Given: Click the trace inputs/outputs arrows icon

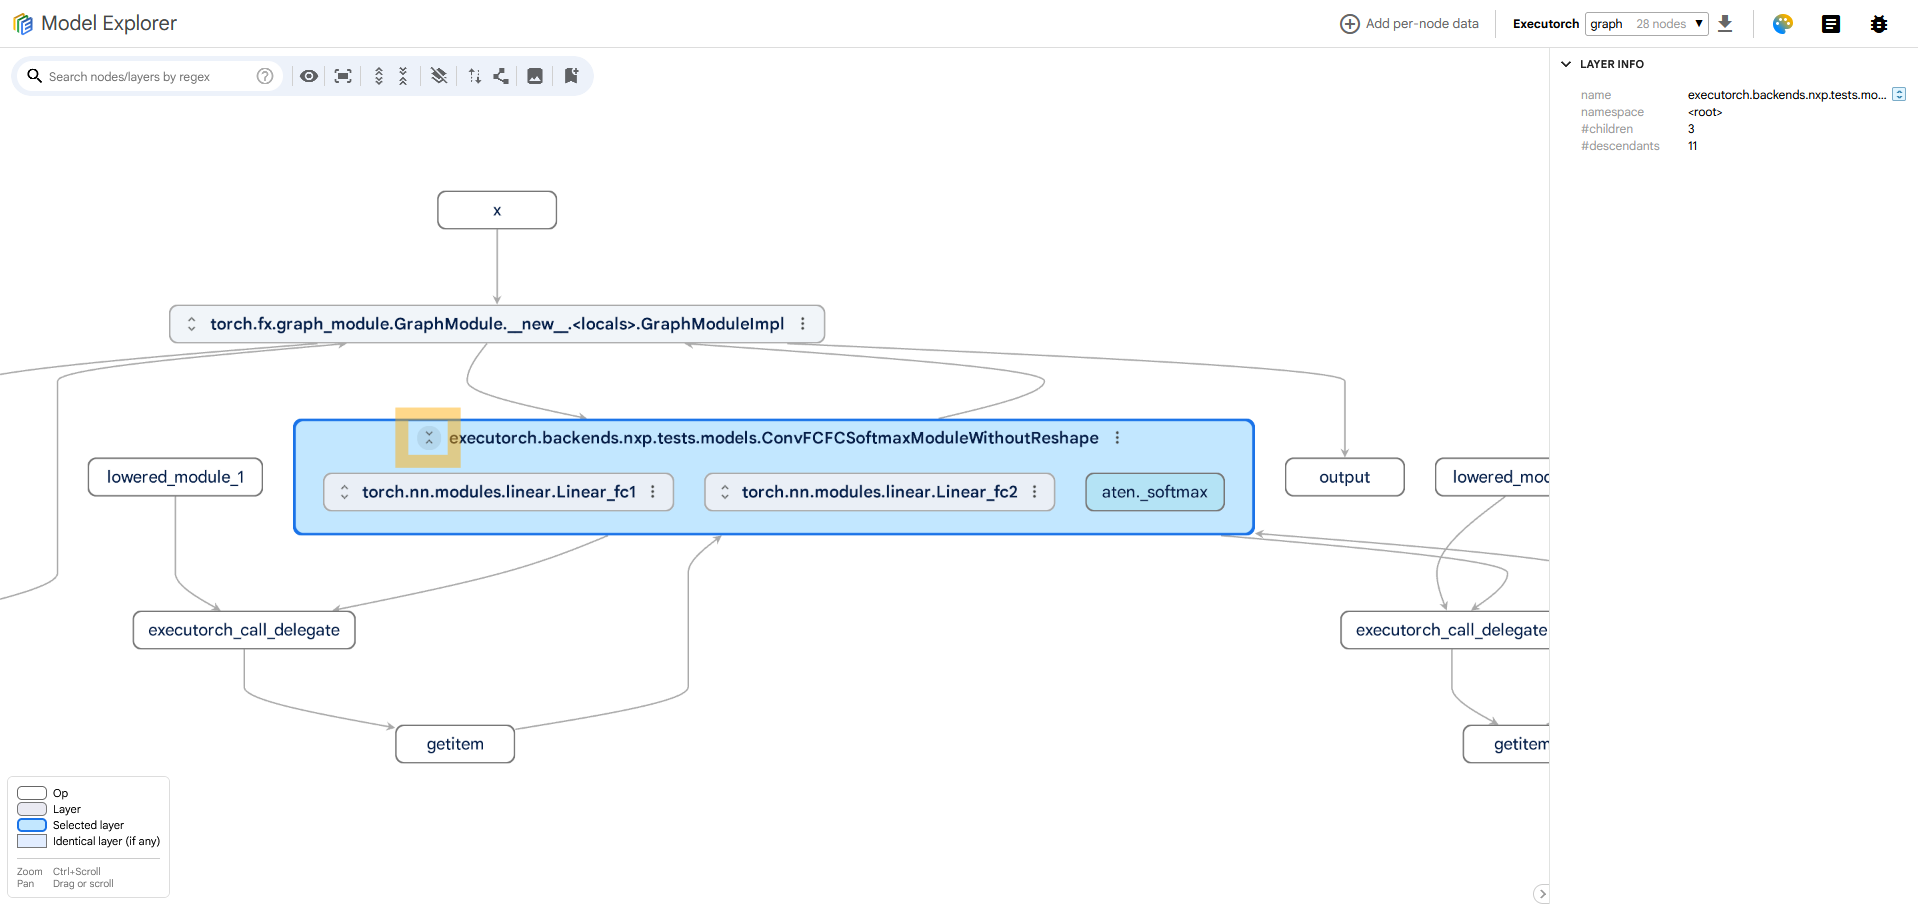Looking at the screenshot, I should click(x=474, y=76).
